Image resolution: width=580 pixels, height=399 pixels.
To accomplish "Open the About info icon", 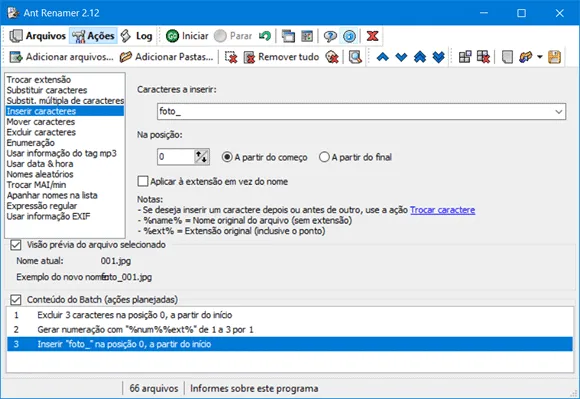I will coord(349,36).
